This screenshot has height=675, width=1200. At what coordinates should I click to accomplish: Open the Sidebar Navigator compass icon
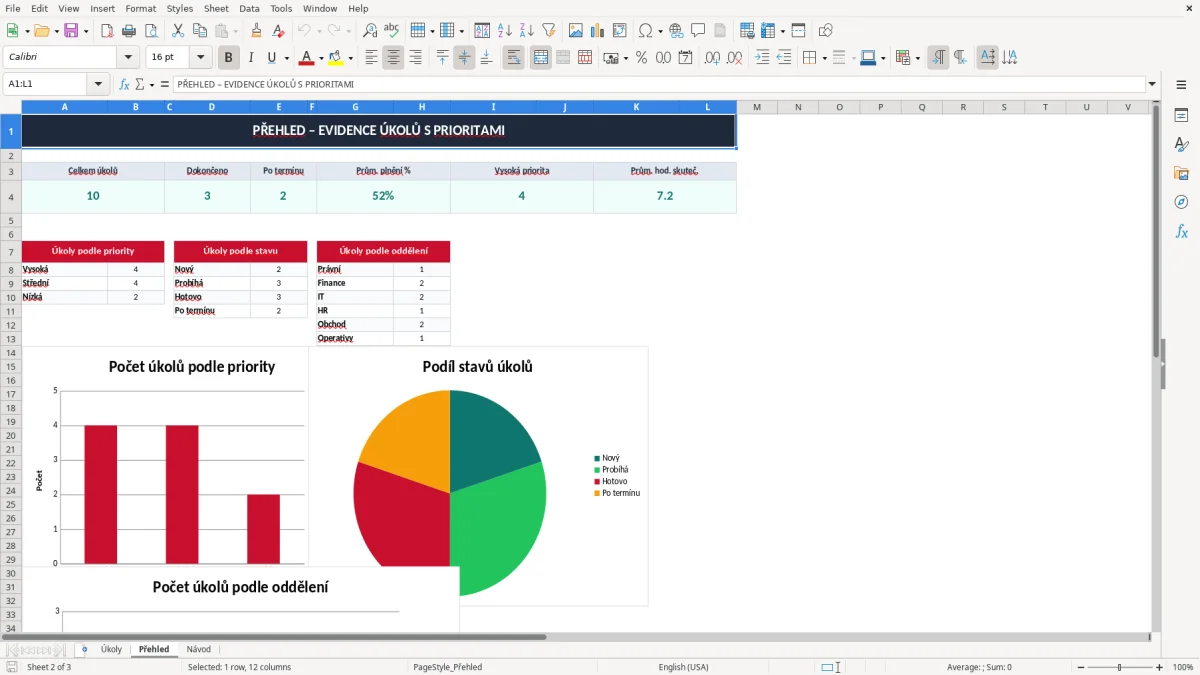point(1181,202)
